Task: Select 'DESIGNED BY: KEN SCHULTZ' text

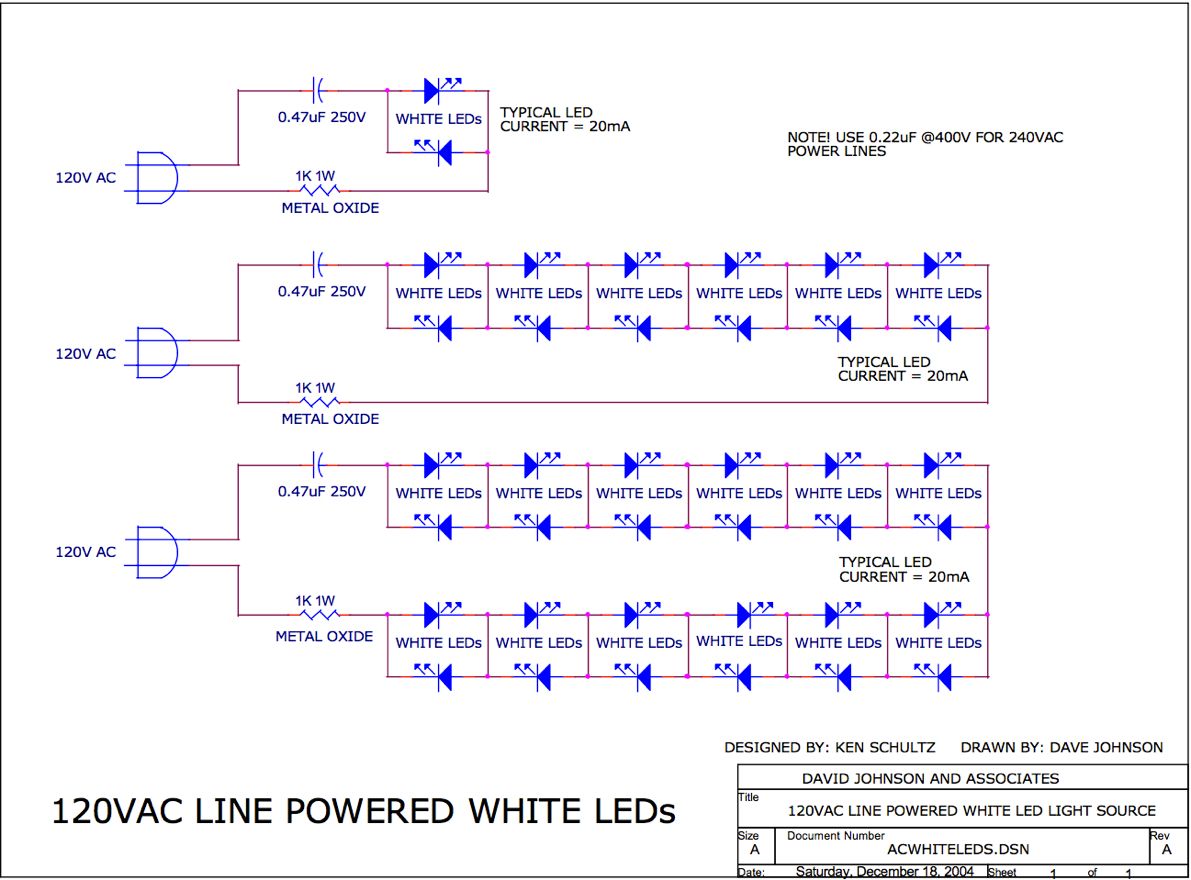Action: [x=828, y=747]
